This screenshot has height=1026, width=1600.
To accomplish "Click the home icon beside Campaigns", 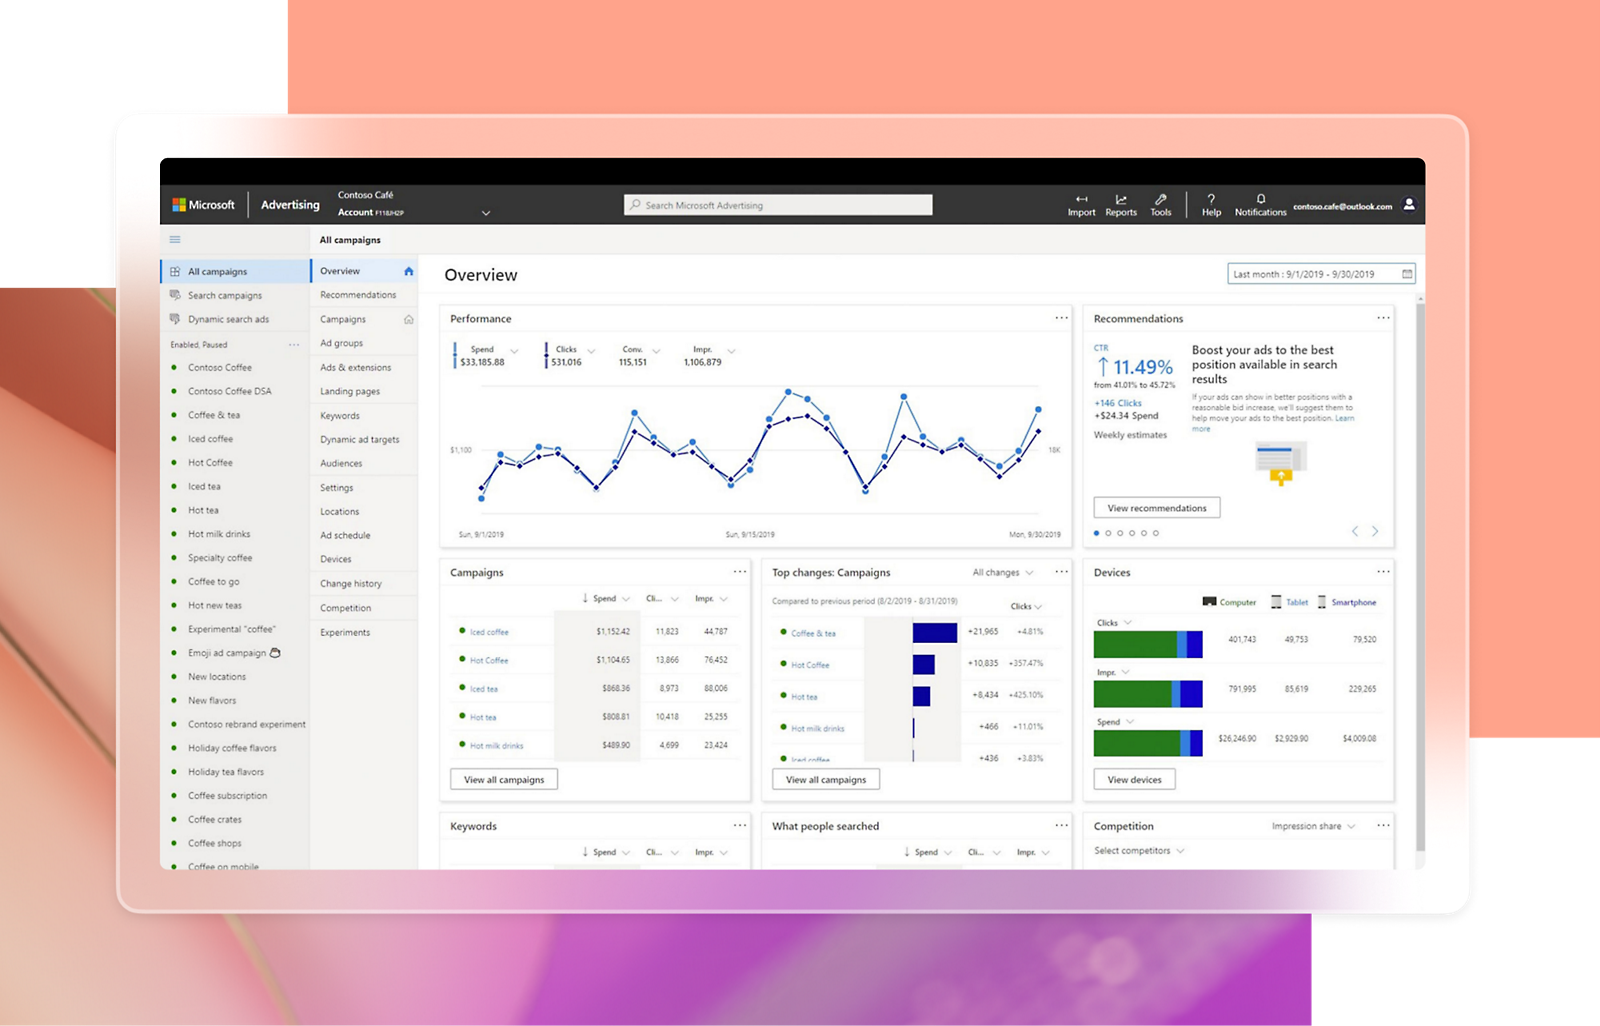I will point(408,319).
